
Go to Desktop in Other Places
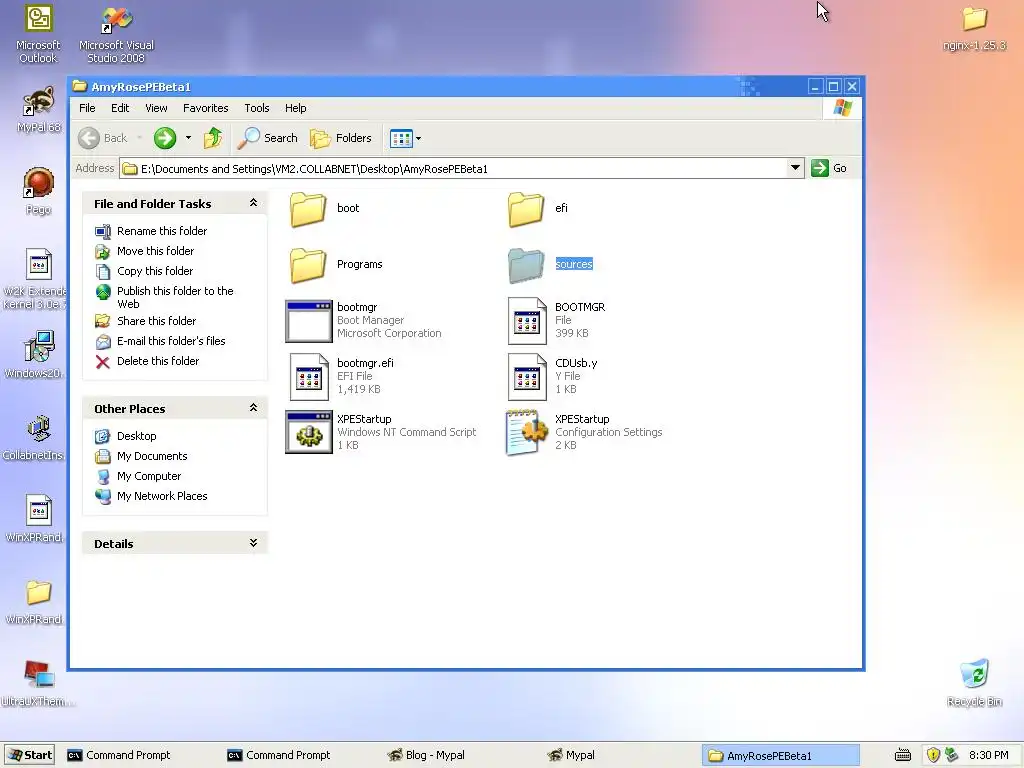pos(136,436)
